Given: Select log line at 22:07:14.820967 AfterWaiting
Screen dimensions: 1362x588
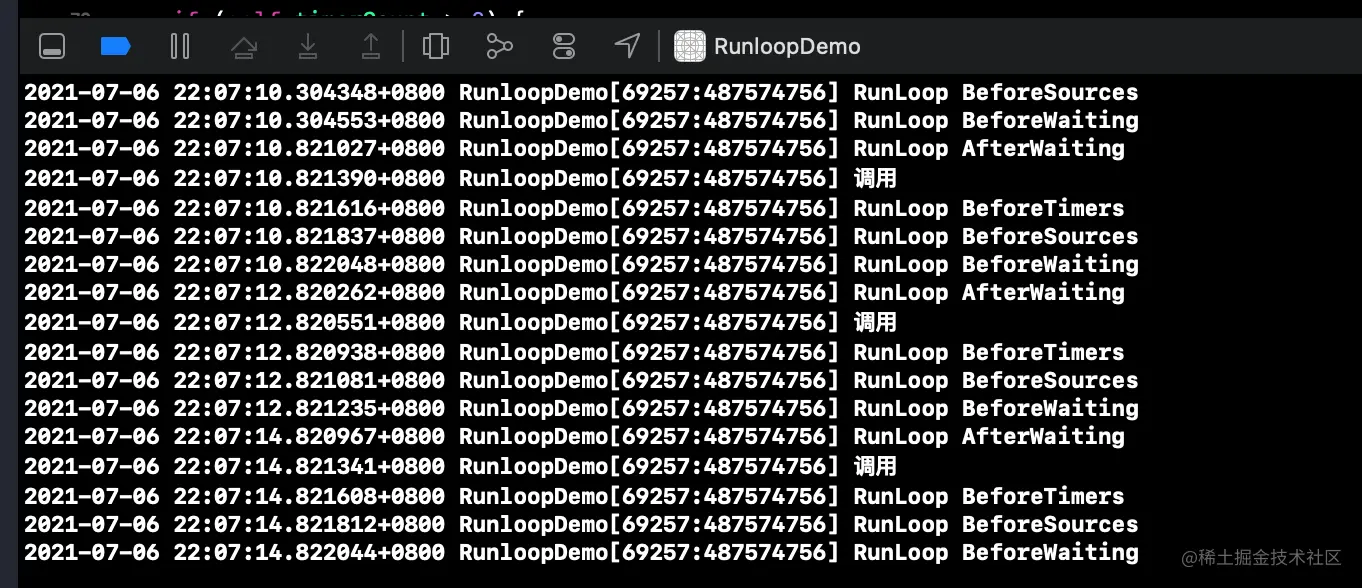Looking at the screenshot, I should [574, 437].
